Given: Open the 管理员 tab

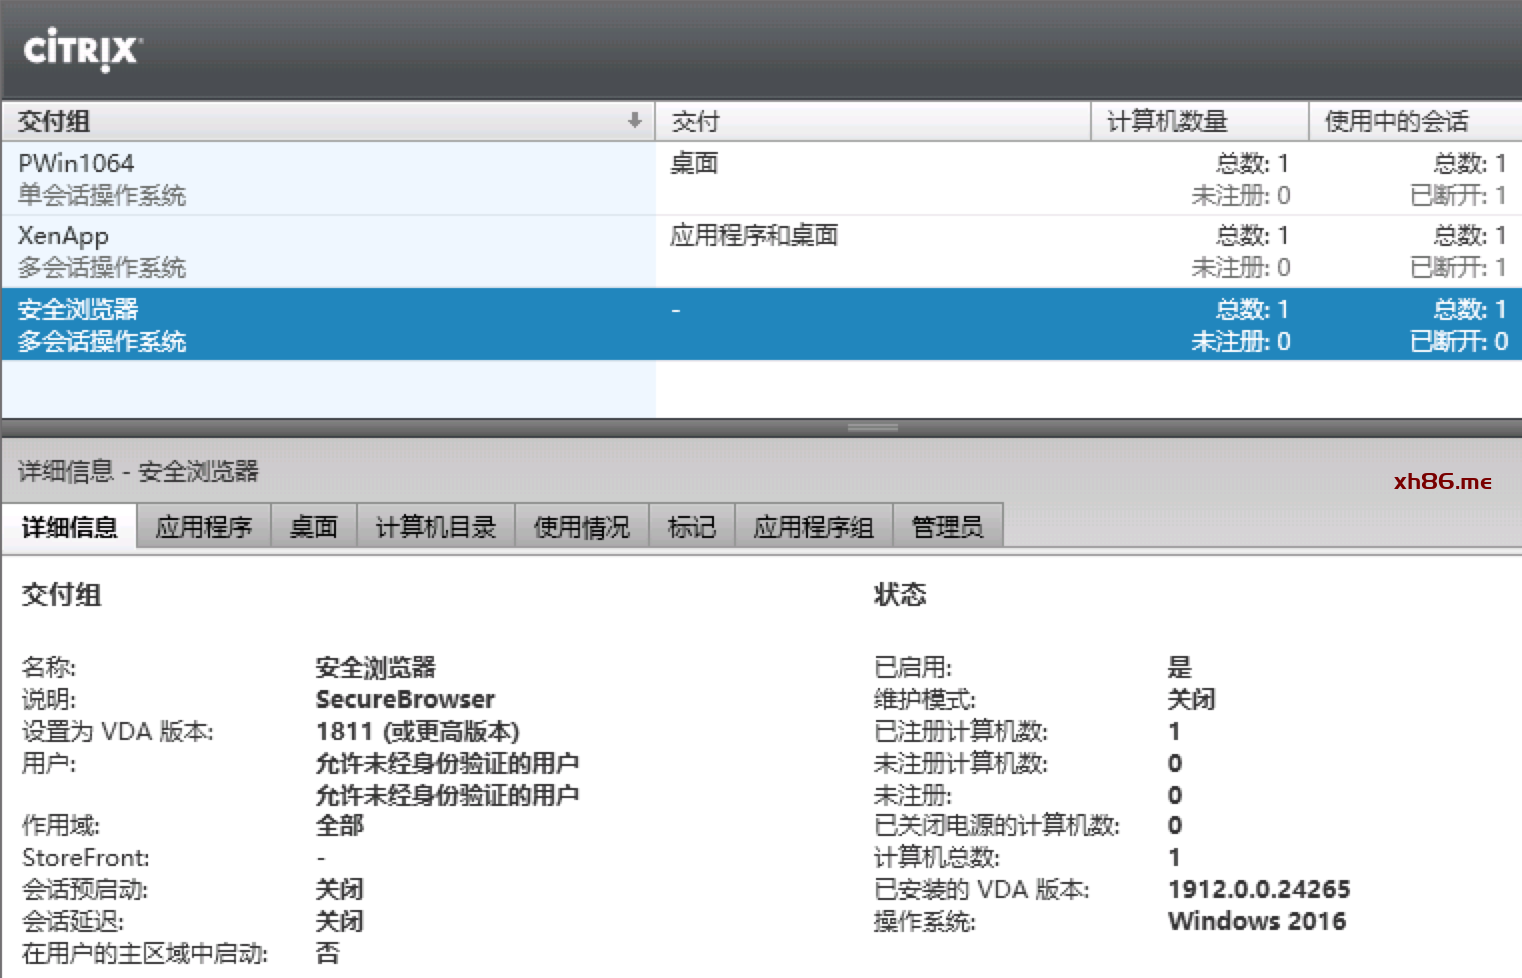Looking at the screenshot, I should [x=947, y=527].
